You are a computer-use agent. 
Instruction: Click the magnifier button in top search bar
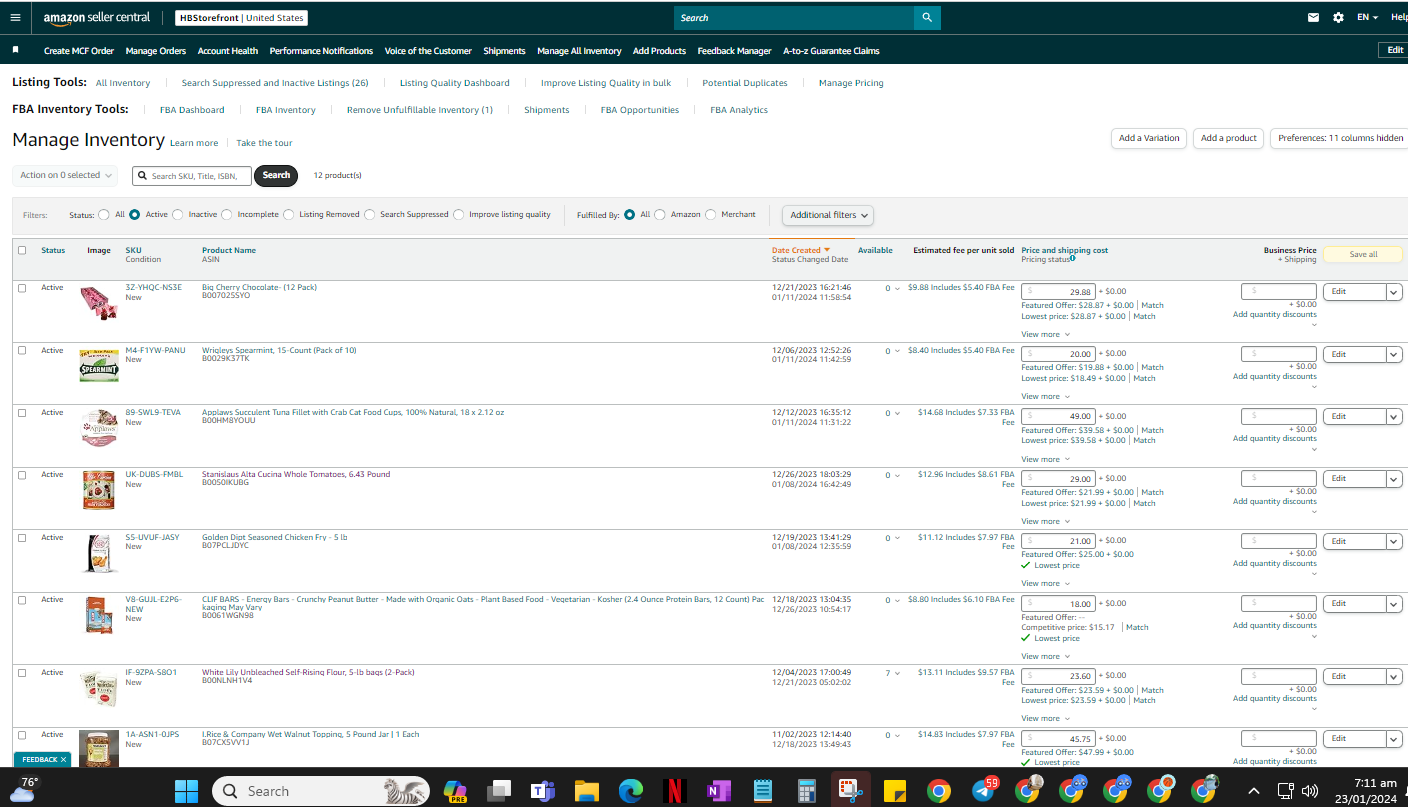point(927,18)
